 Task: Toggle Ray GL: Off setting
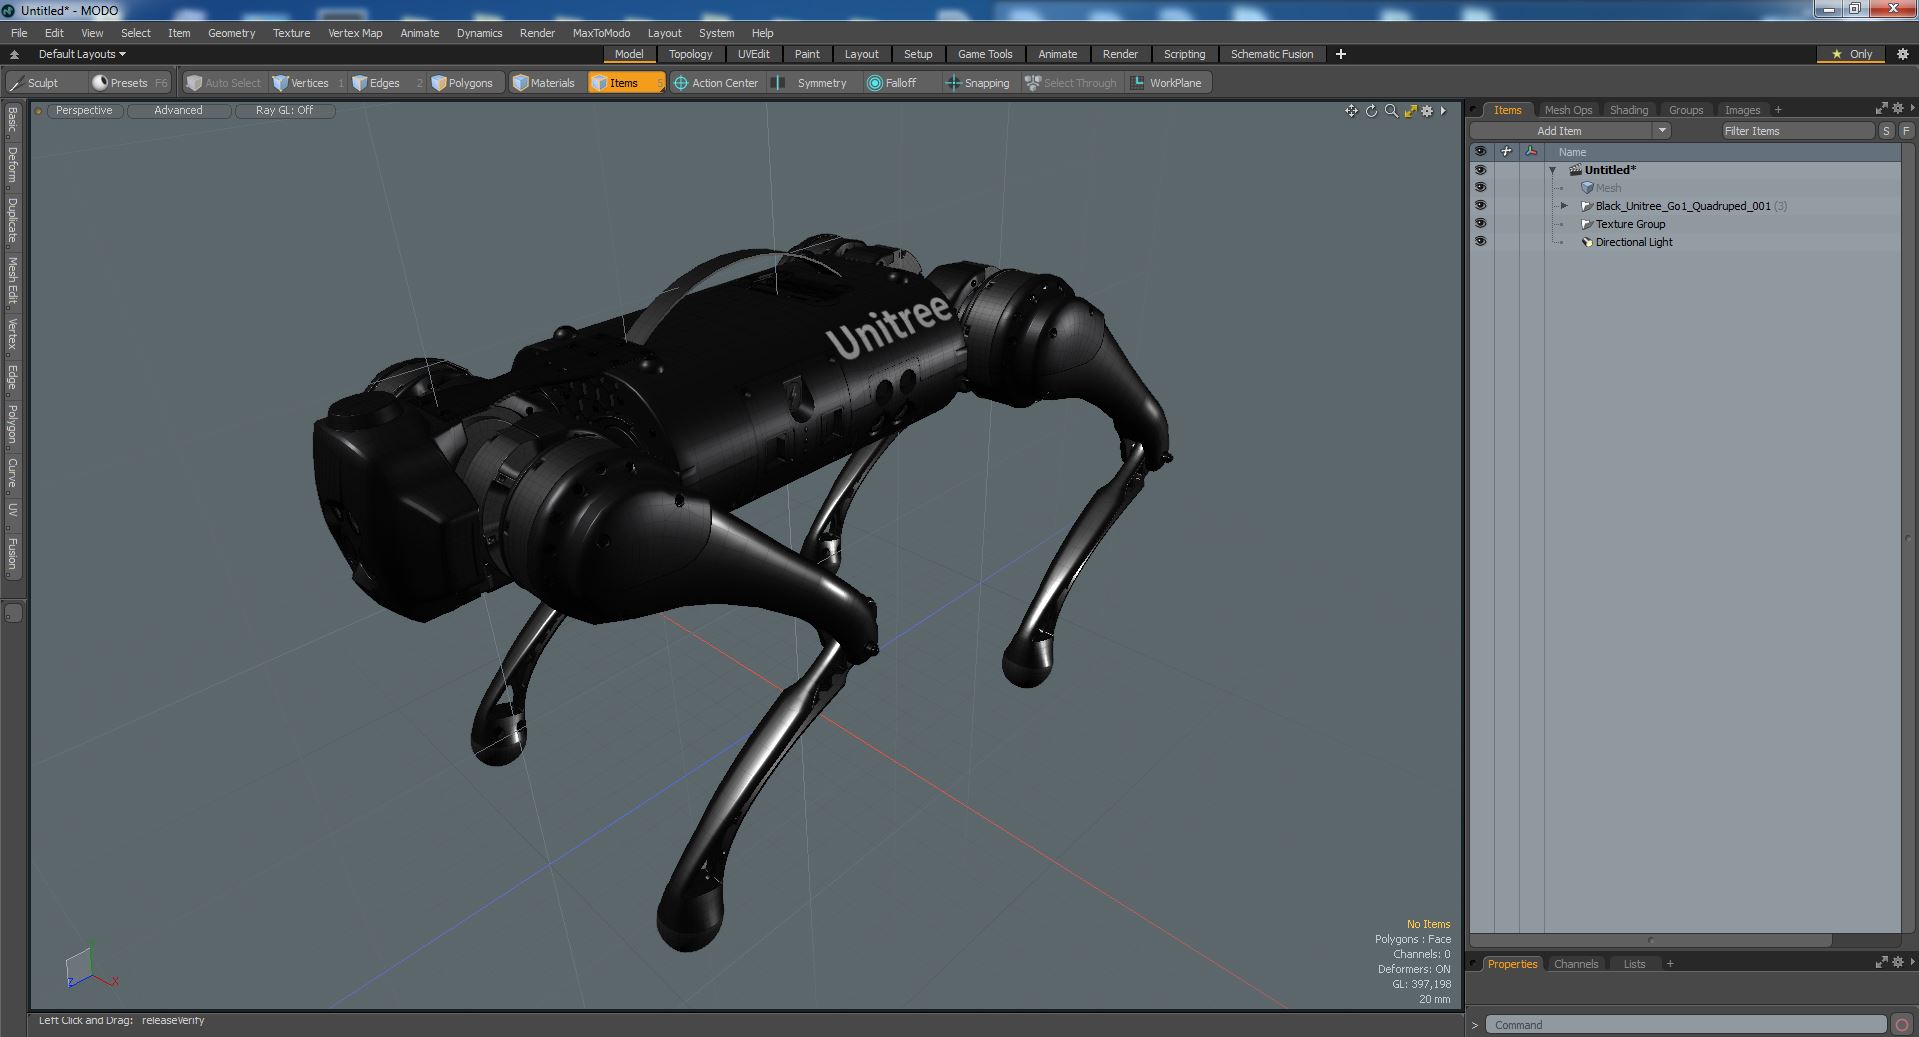click(x=284, y=111)
